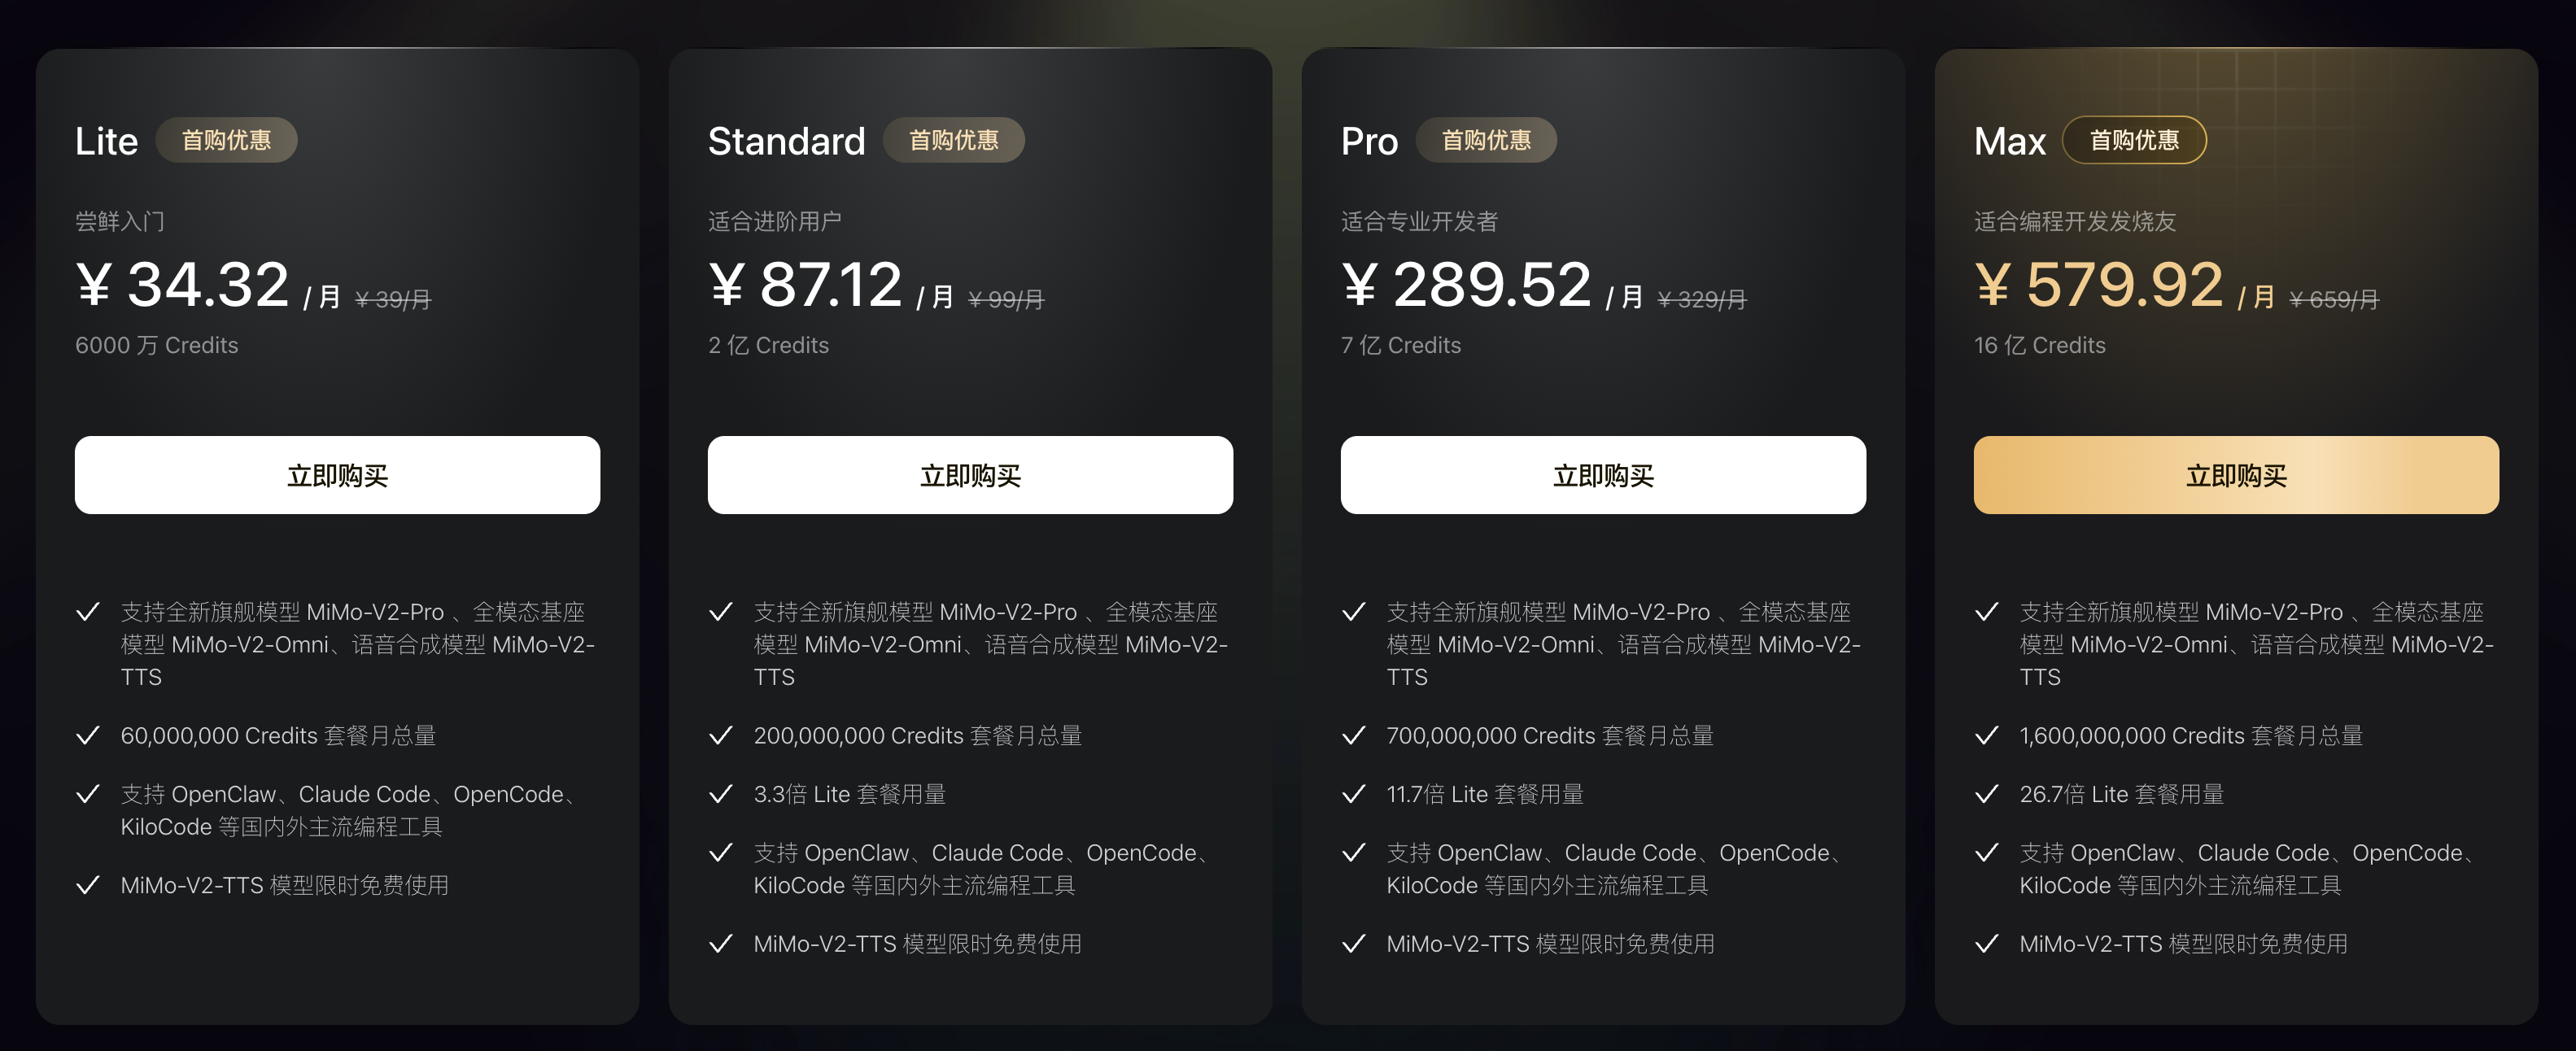Click the Lite plan title text
2576x1051 pixels.
tap(106, 141)
